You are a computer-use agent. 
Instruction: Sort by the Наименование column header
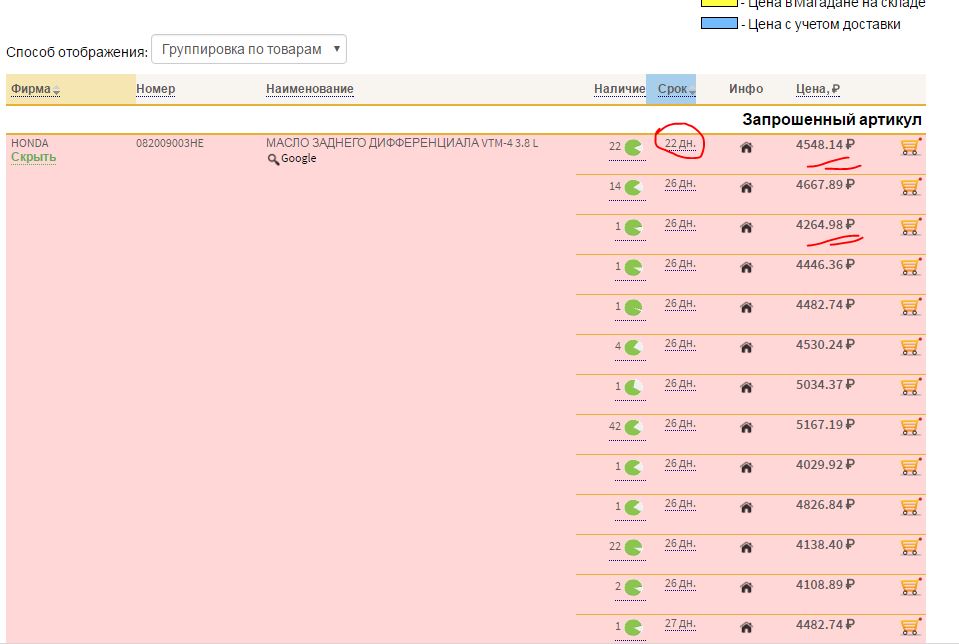(x=309, y=89)
